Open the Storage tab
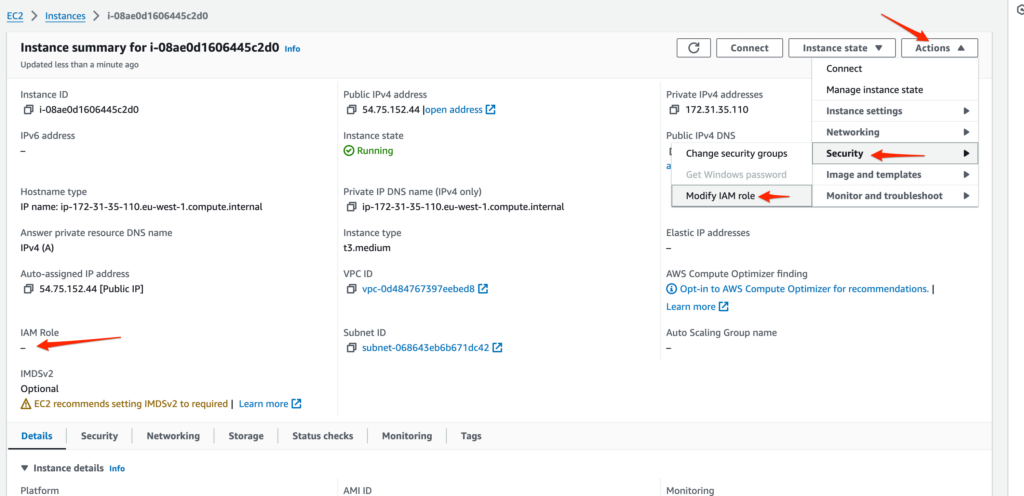1024x496 pixels. [246, 436]
